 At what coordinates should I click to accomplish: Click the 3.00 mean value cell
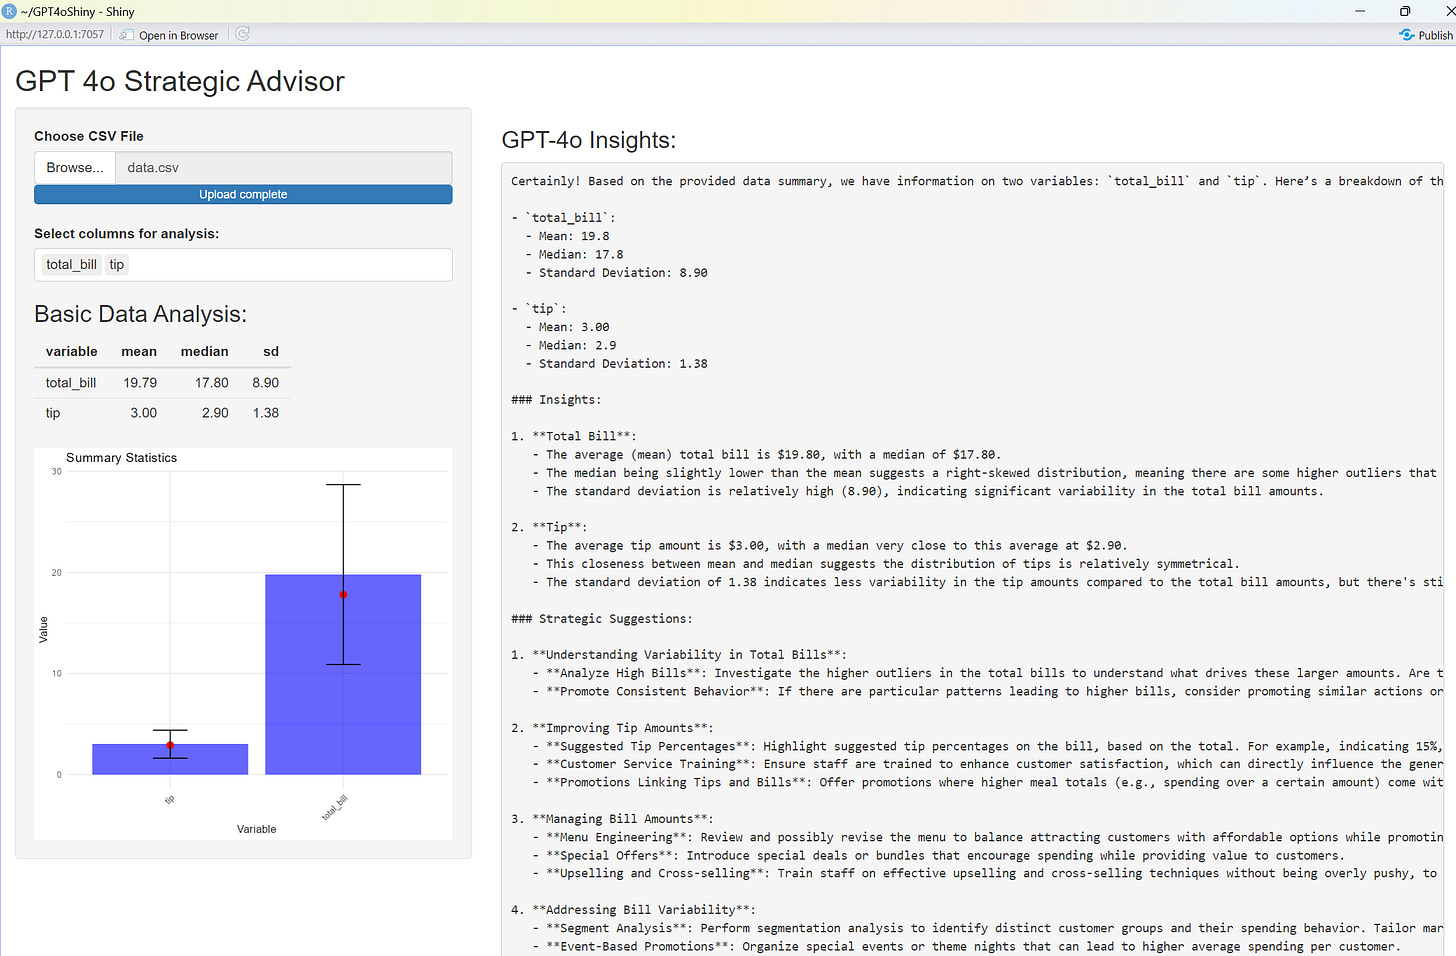tap(144, 413)
